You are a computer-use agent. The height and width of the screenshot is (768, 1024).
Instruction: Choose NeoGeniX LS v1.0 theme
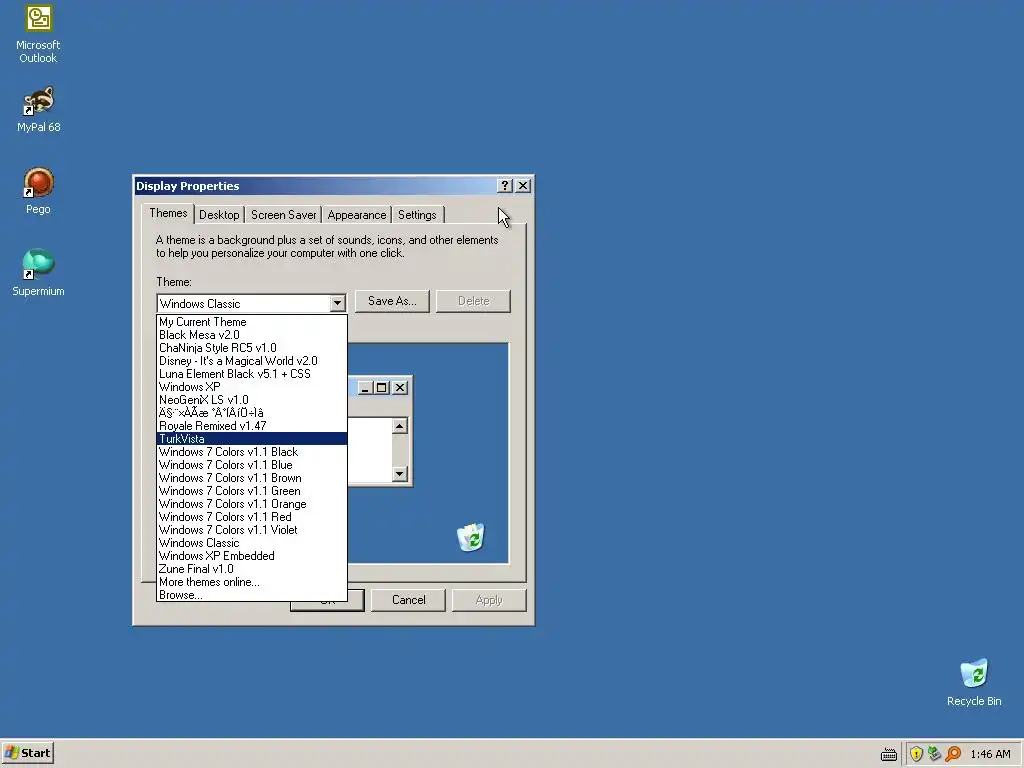pos(251,400)
